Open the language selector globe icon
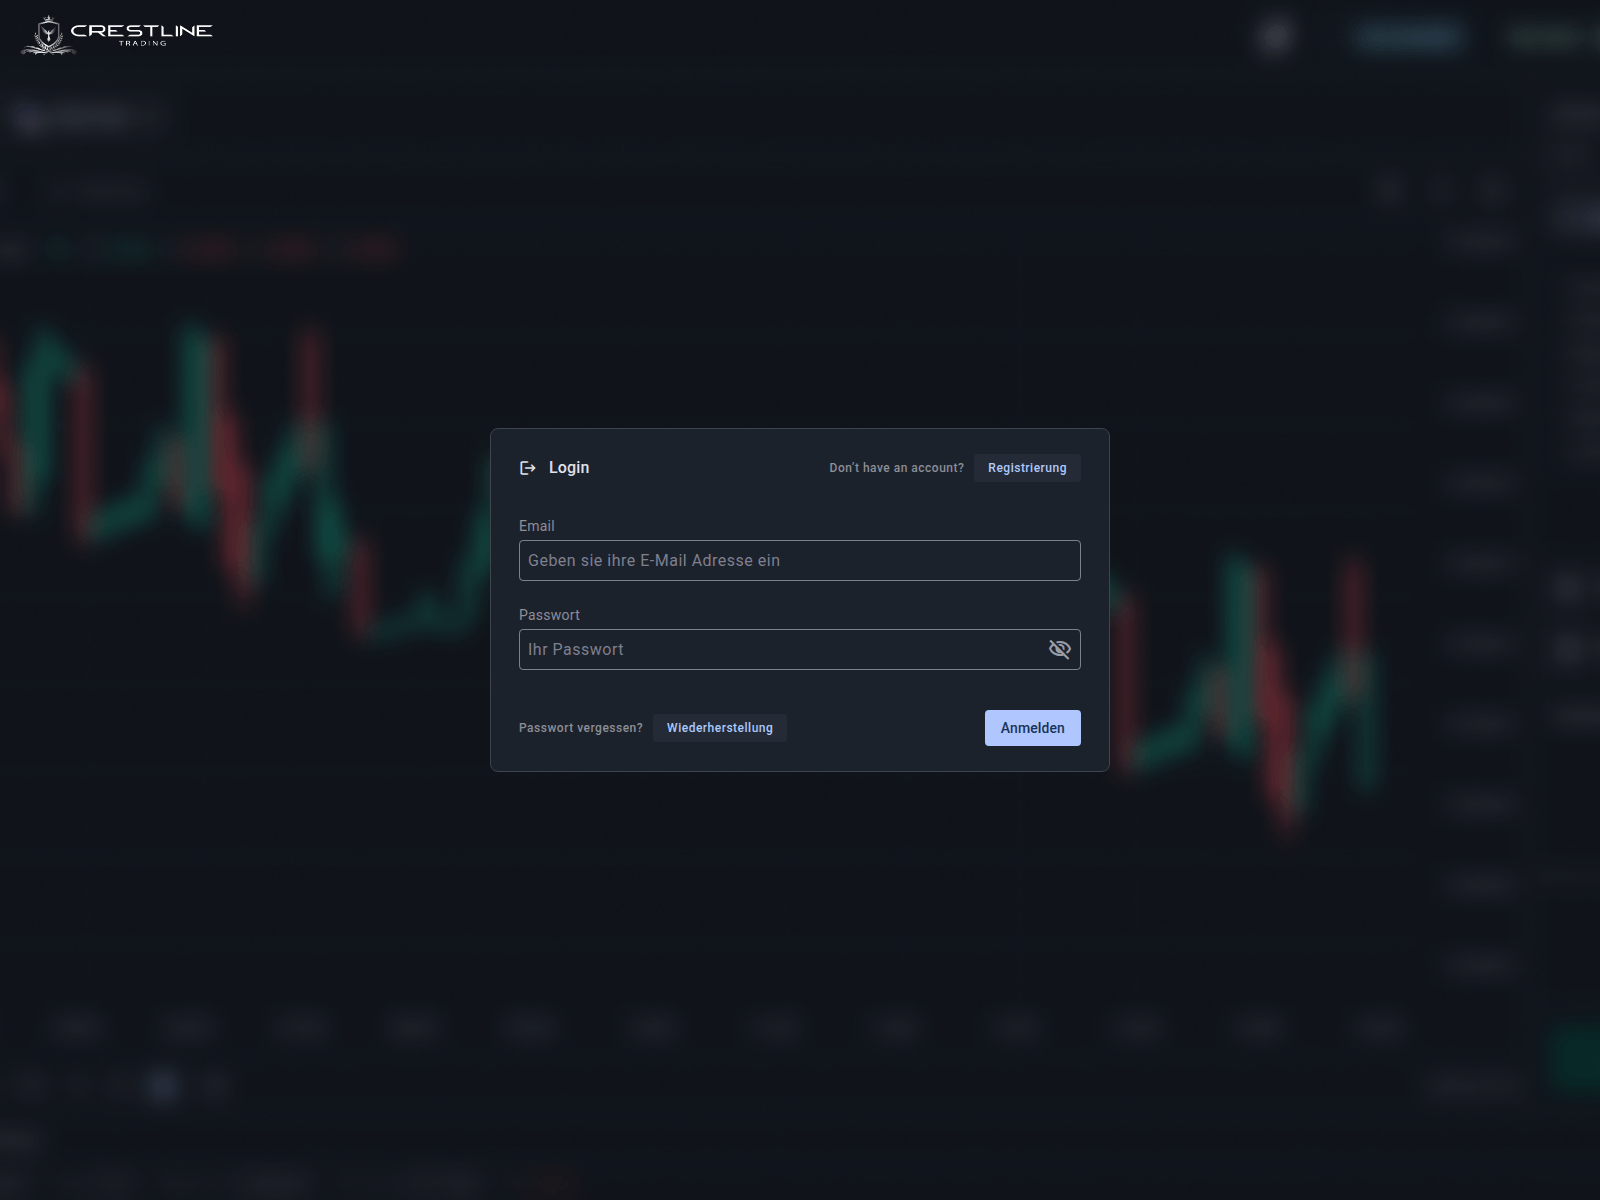The height and width of the screenshot is (1200, 1600). click(x=1274, y=35)
